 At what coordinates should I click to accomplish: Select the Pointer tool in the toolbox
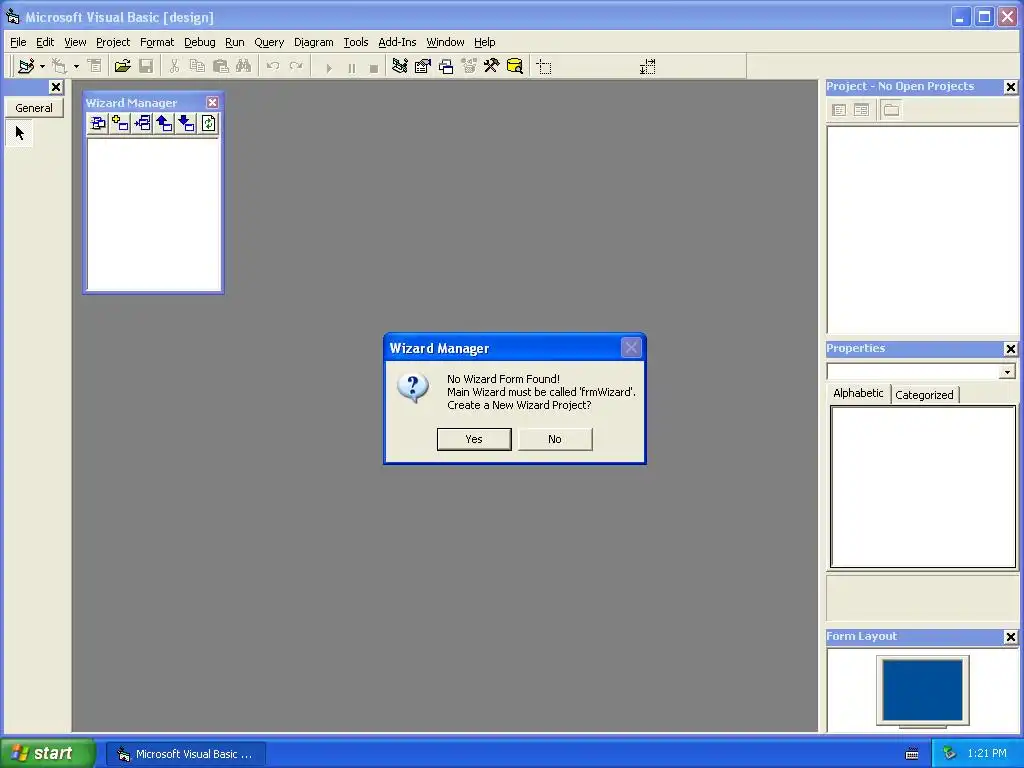20,133
